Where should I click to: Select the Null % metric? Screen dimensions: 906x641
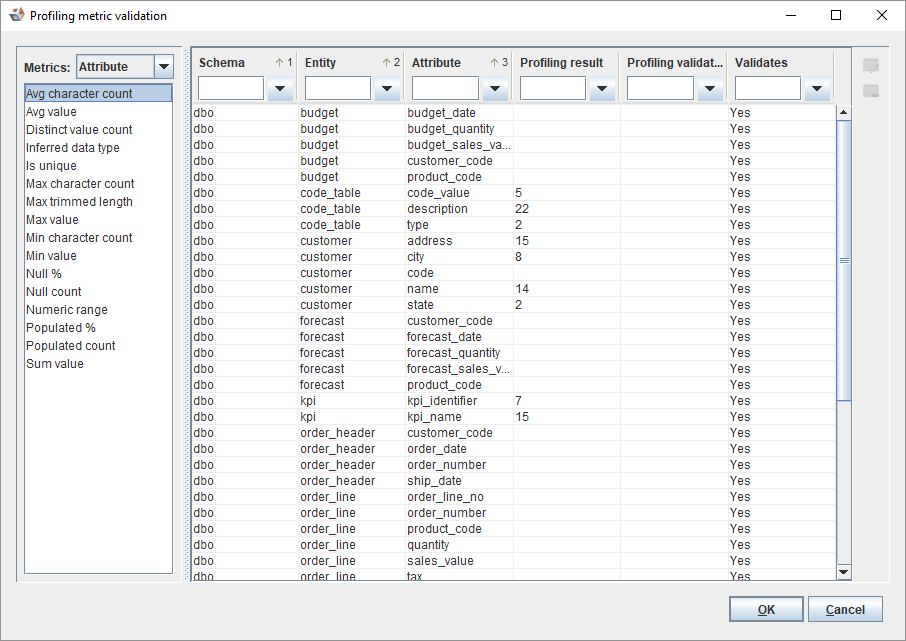(98, 273)
